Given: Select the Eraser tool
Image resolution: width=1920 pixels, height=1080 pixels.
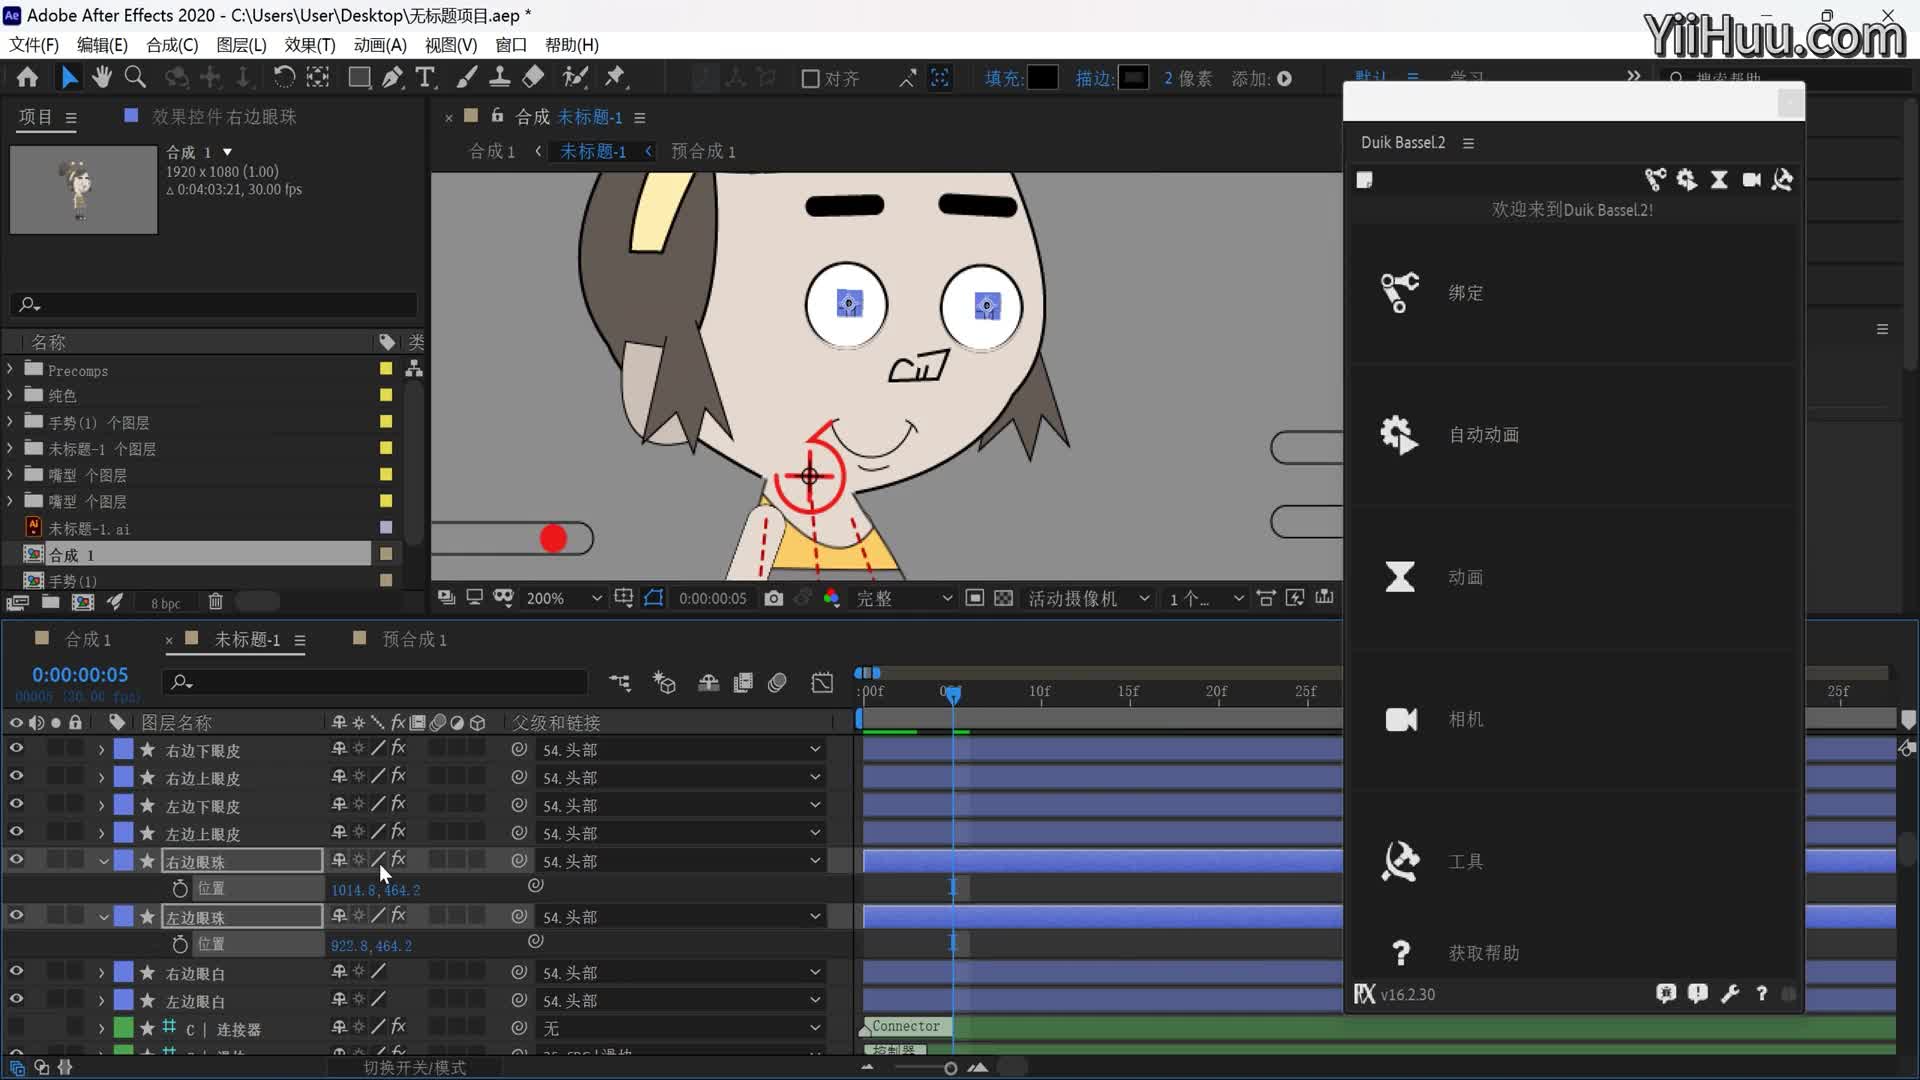Looking at the screenshot, I should (533, 78).
